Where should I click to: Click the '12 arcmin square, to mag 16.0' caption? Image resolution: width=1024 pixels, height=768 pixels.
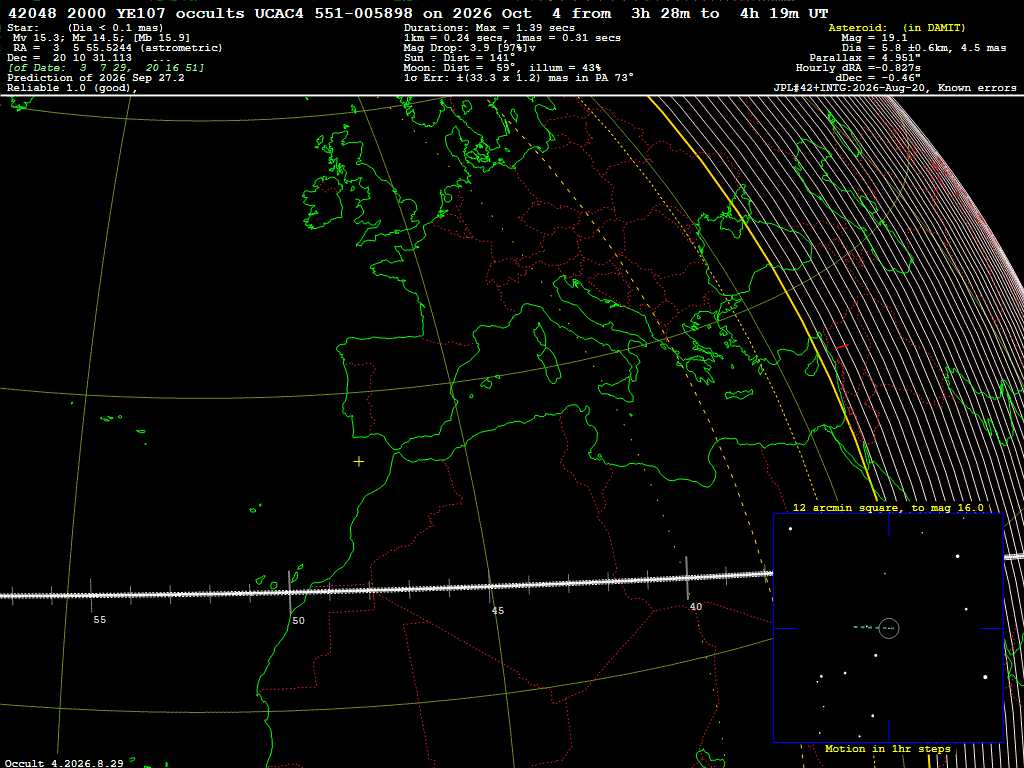pos(888,507)
